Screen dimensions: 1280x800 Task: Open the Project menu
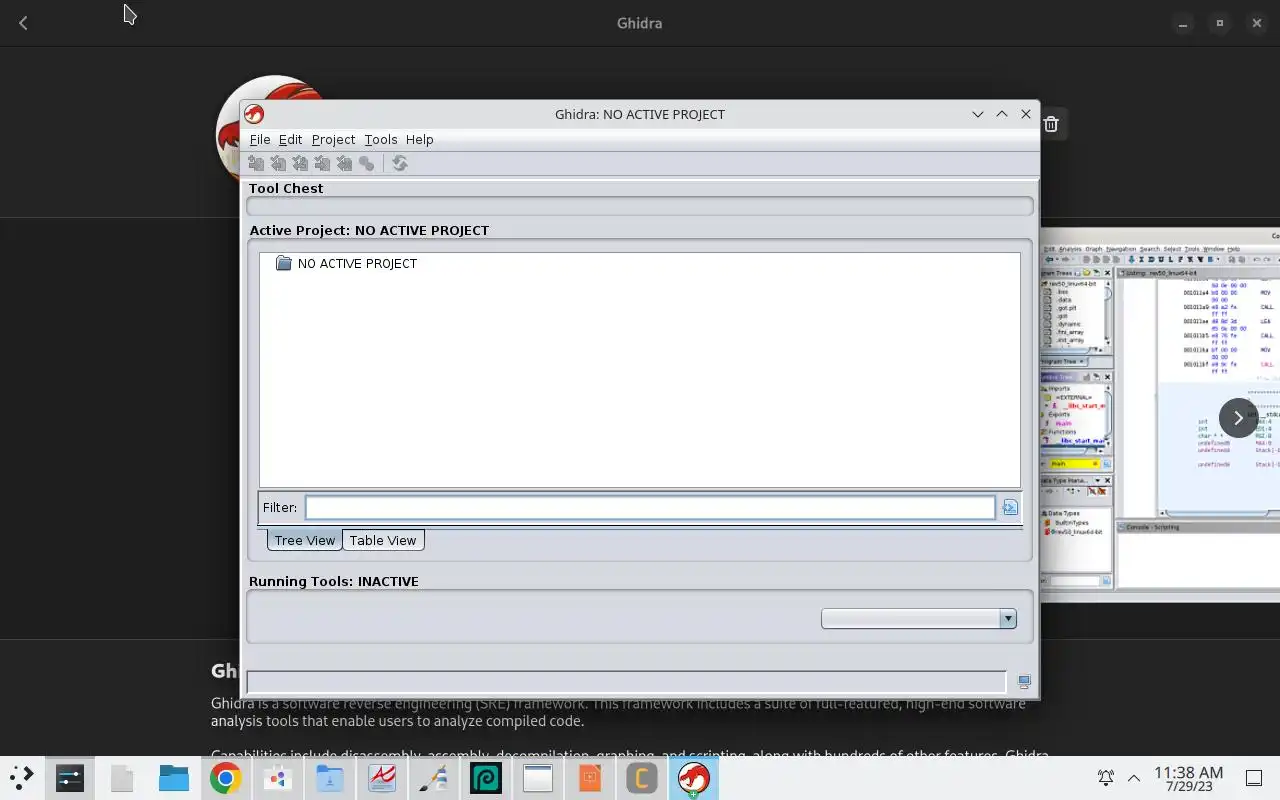point(333,139)
